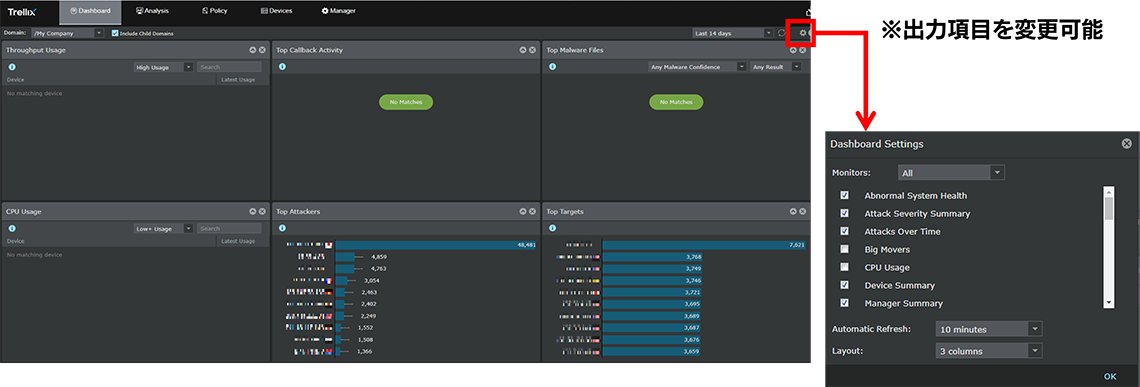Image resolution: width=1140 pixels, height=387 pixels.
Task: Click scroll down arrow in monitors list
Action: pos(1109,303)
